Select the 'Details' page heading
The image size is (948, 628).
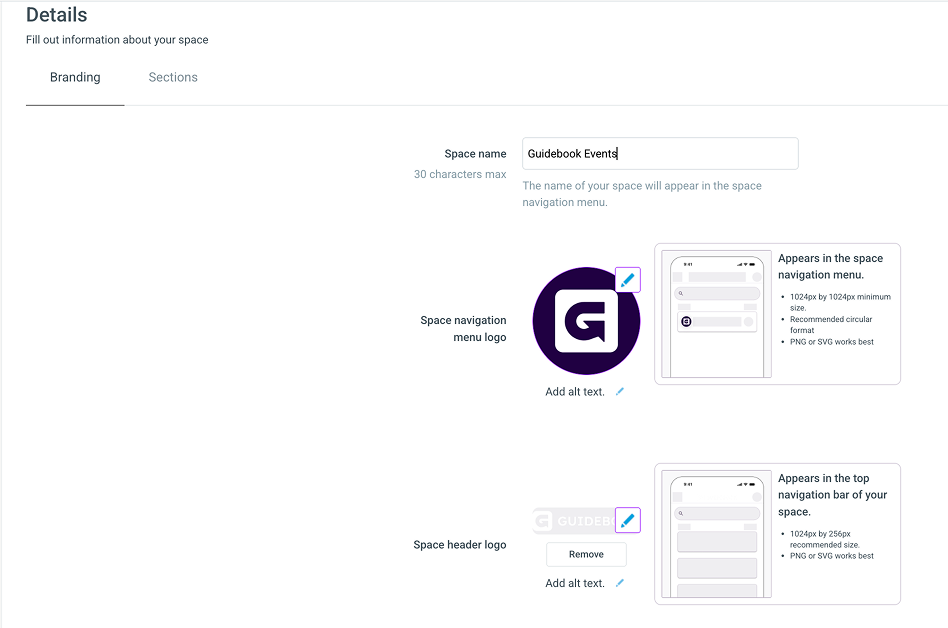[x=57, y=15]
